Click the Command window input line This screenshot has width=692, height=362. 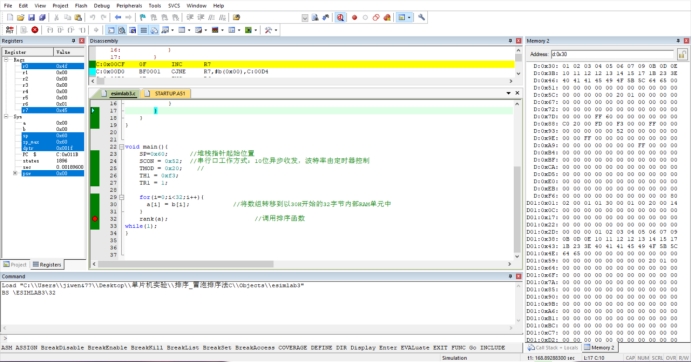[x=260, y=339]
